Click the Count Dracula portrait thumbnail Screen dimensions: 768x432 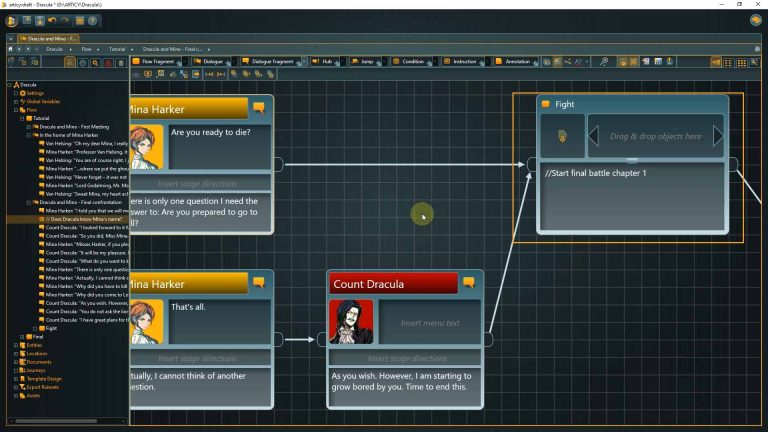(x=351, y=322)
